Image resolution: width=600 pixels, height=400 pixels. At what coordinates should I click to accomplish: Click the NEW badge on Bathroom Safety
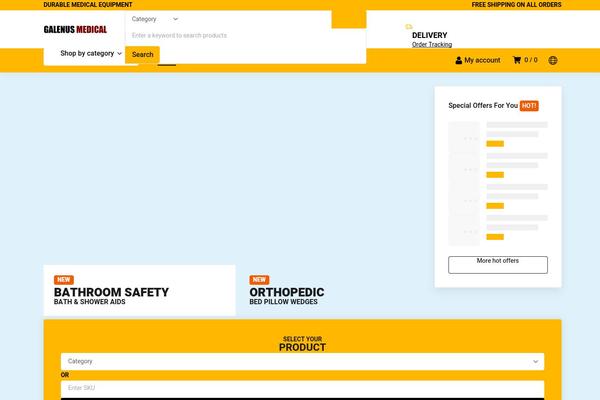[x=64, y=280]
